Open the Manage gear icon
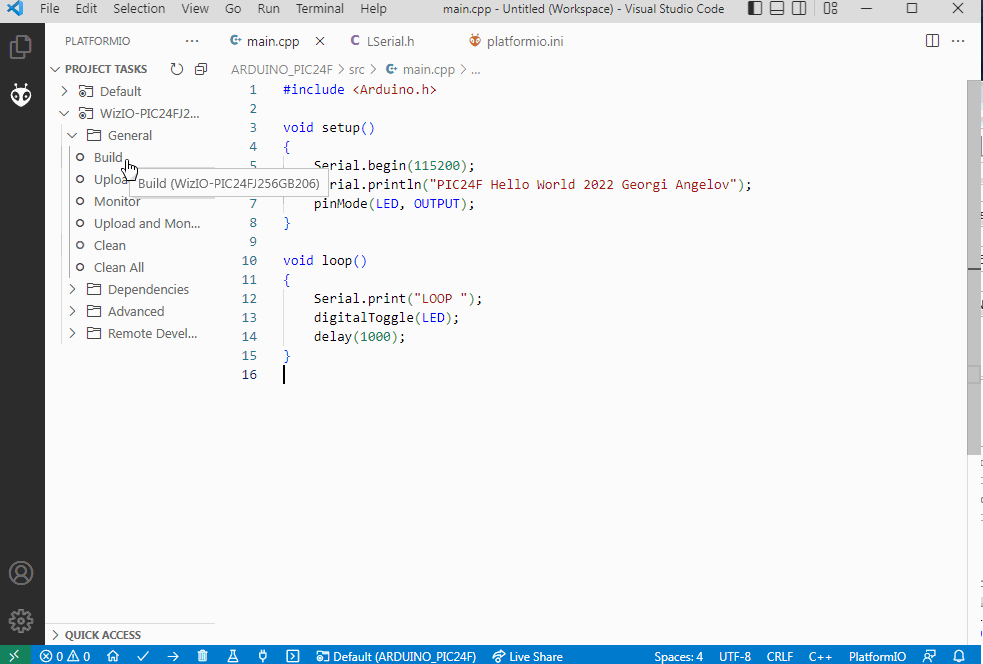This screenshot has height=664, width=983. 21,621
